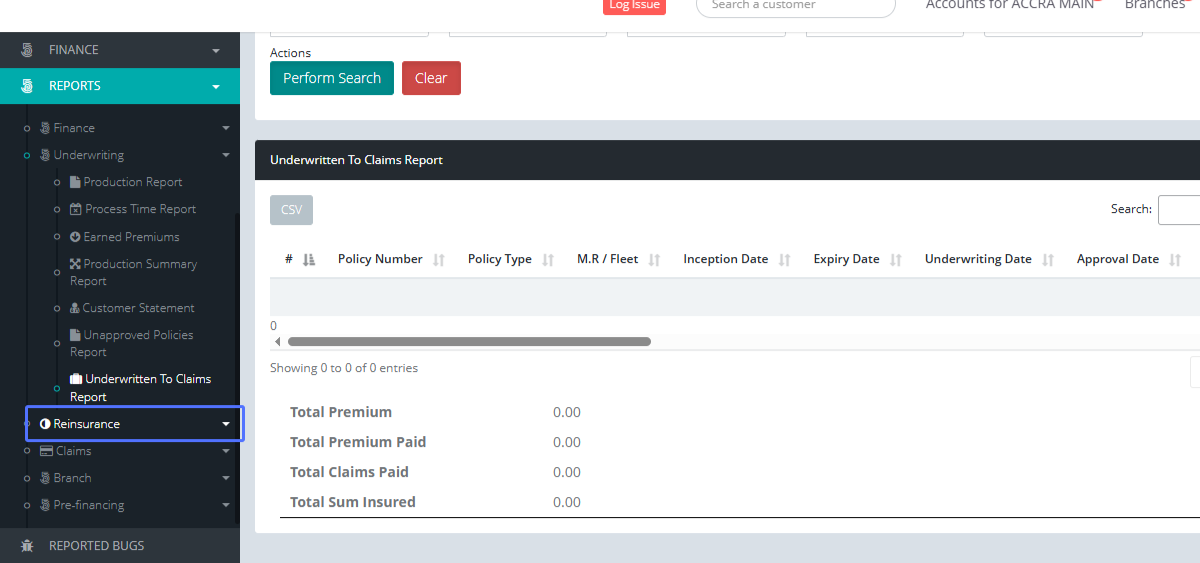Viewport: 1200px width, 563px height.
Task: Expand the Reinsurance submenu arrow
Action: click(x=226, y=424)
